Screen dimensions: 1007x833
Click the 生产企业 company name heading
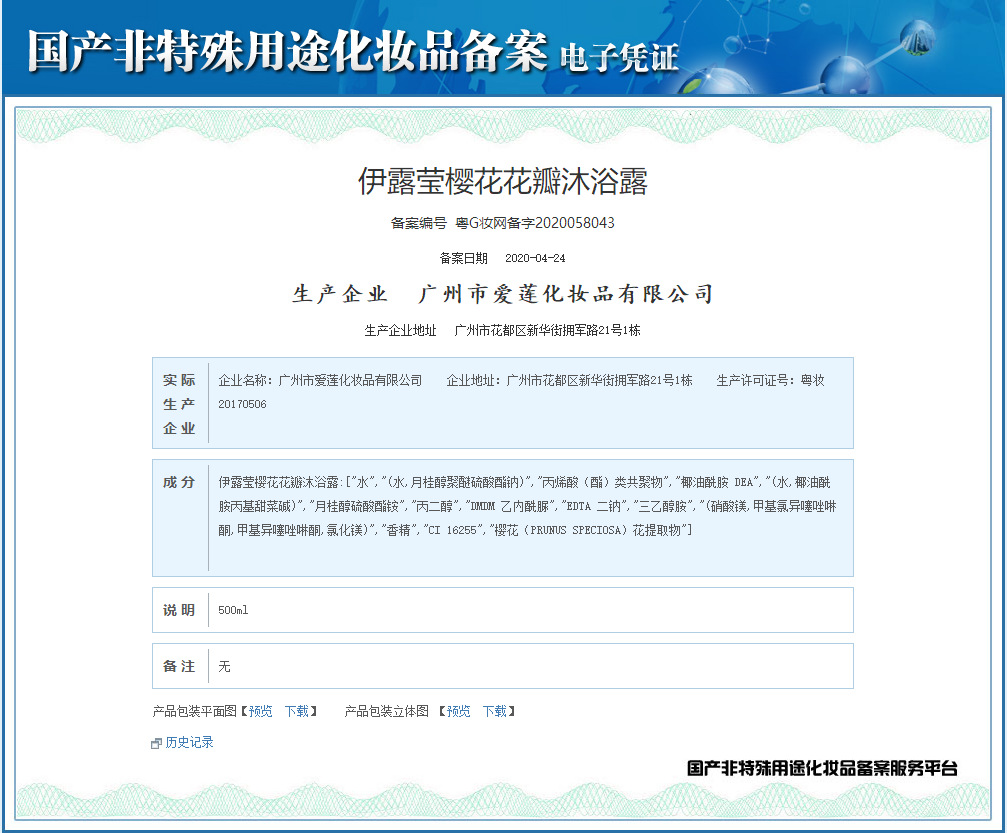pos(503,294)
